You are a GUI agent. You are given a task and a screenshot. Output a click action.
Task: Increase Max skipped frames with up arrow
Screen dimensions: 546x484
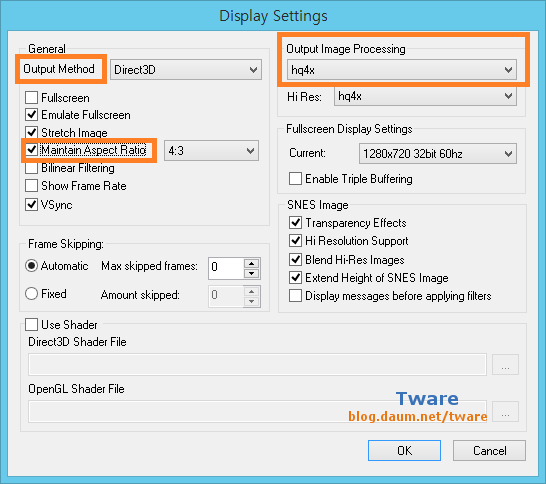(252, 263)
